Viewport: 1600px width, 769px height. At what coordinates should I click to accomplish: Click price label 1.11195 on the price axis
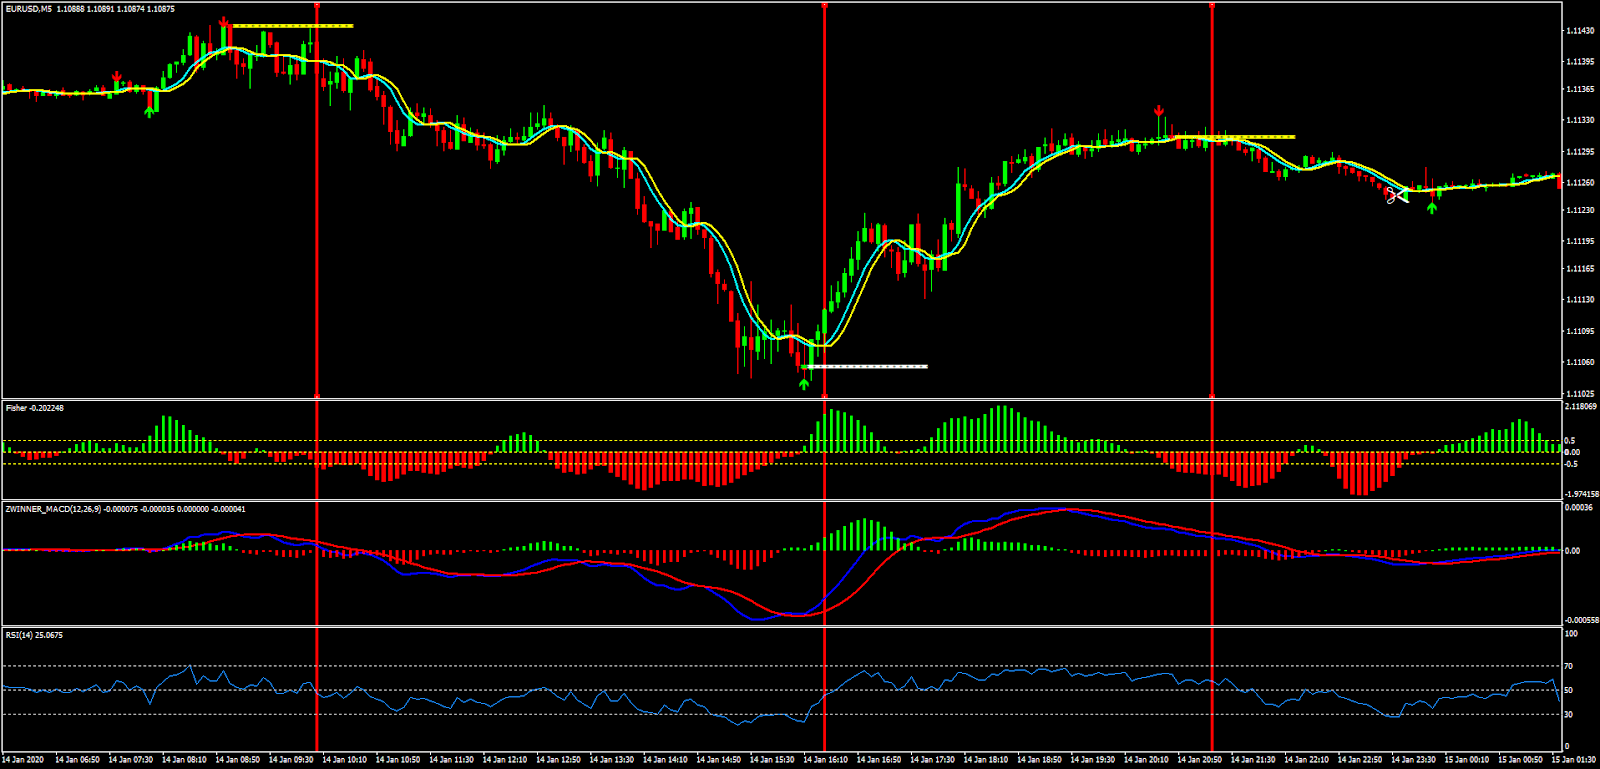click(x=1580, y=241)
